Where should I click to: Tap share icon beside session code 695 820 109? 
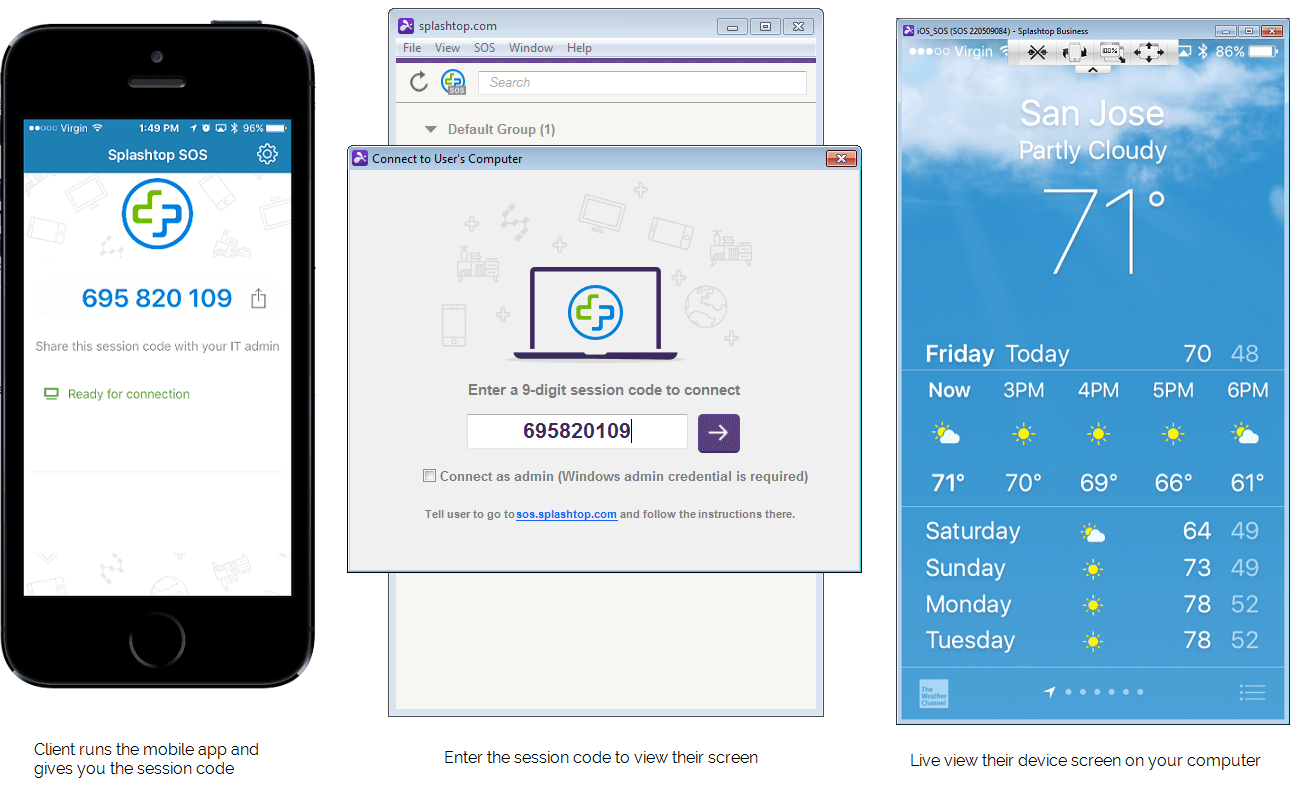coord(259,298)
